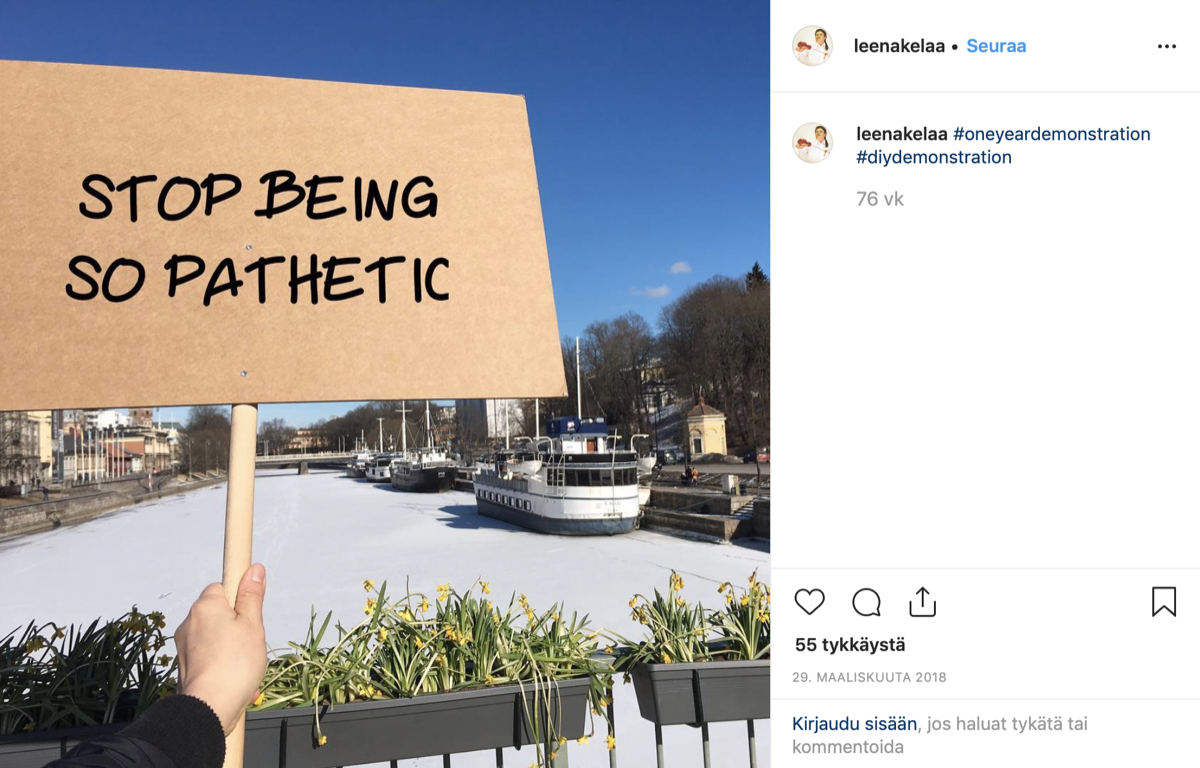Open the leenakelaa username in the caption
This screenshot has width=1200, height=768.
point(902,134)
